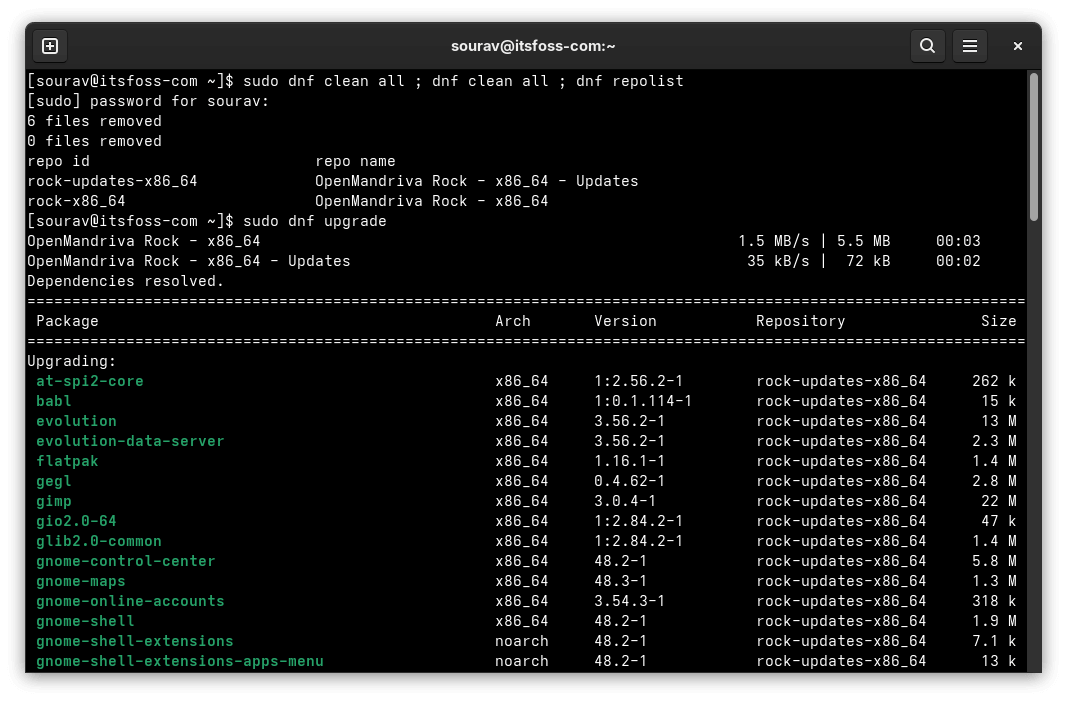This screenshot has width=1067, height=701.
Task: Click the sourav@itsfoss-com window title
Action: (533, 46)
